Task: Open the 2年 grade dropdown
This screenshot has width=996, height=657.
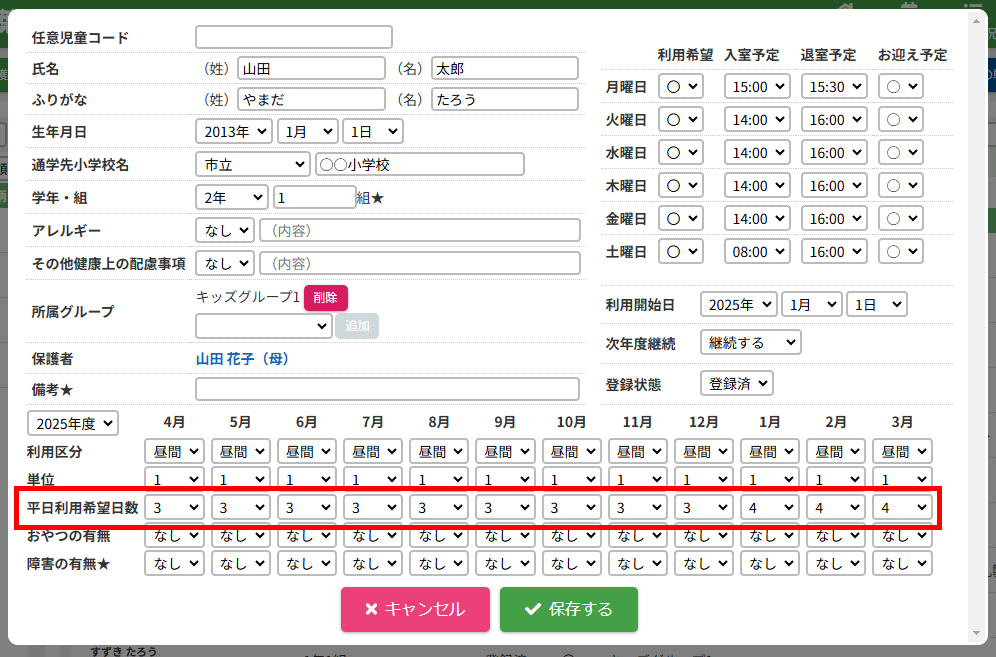Action: (232, 198)
